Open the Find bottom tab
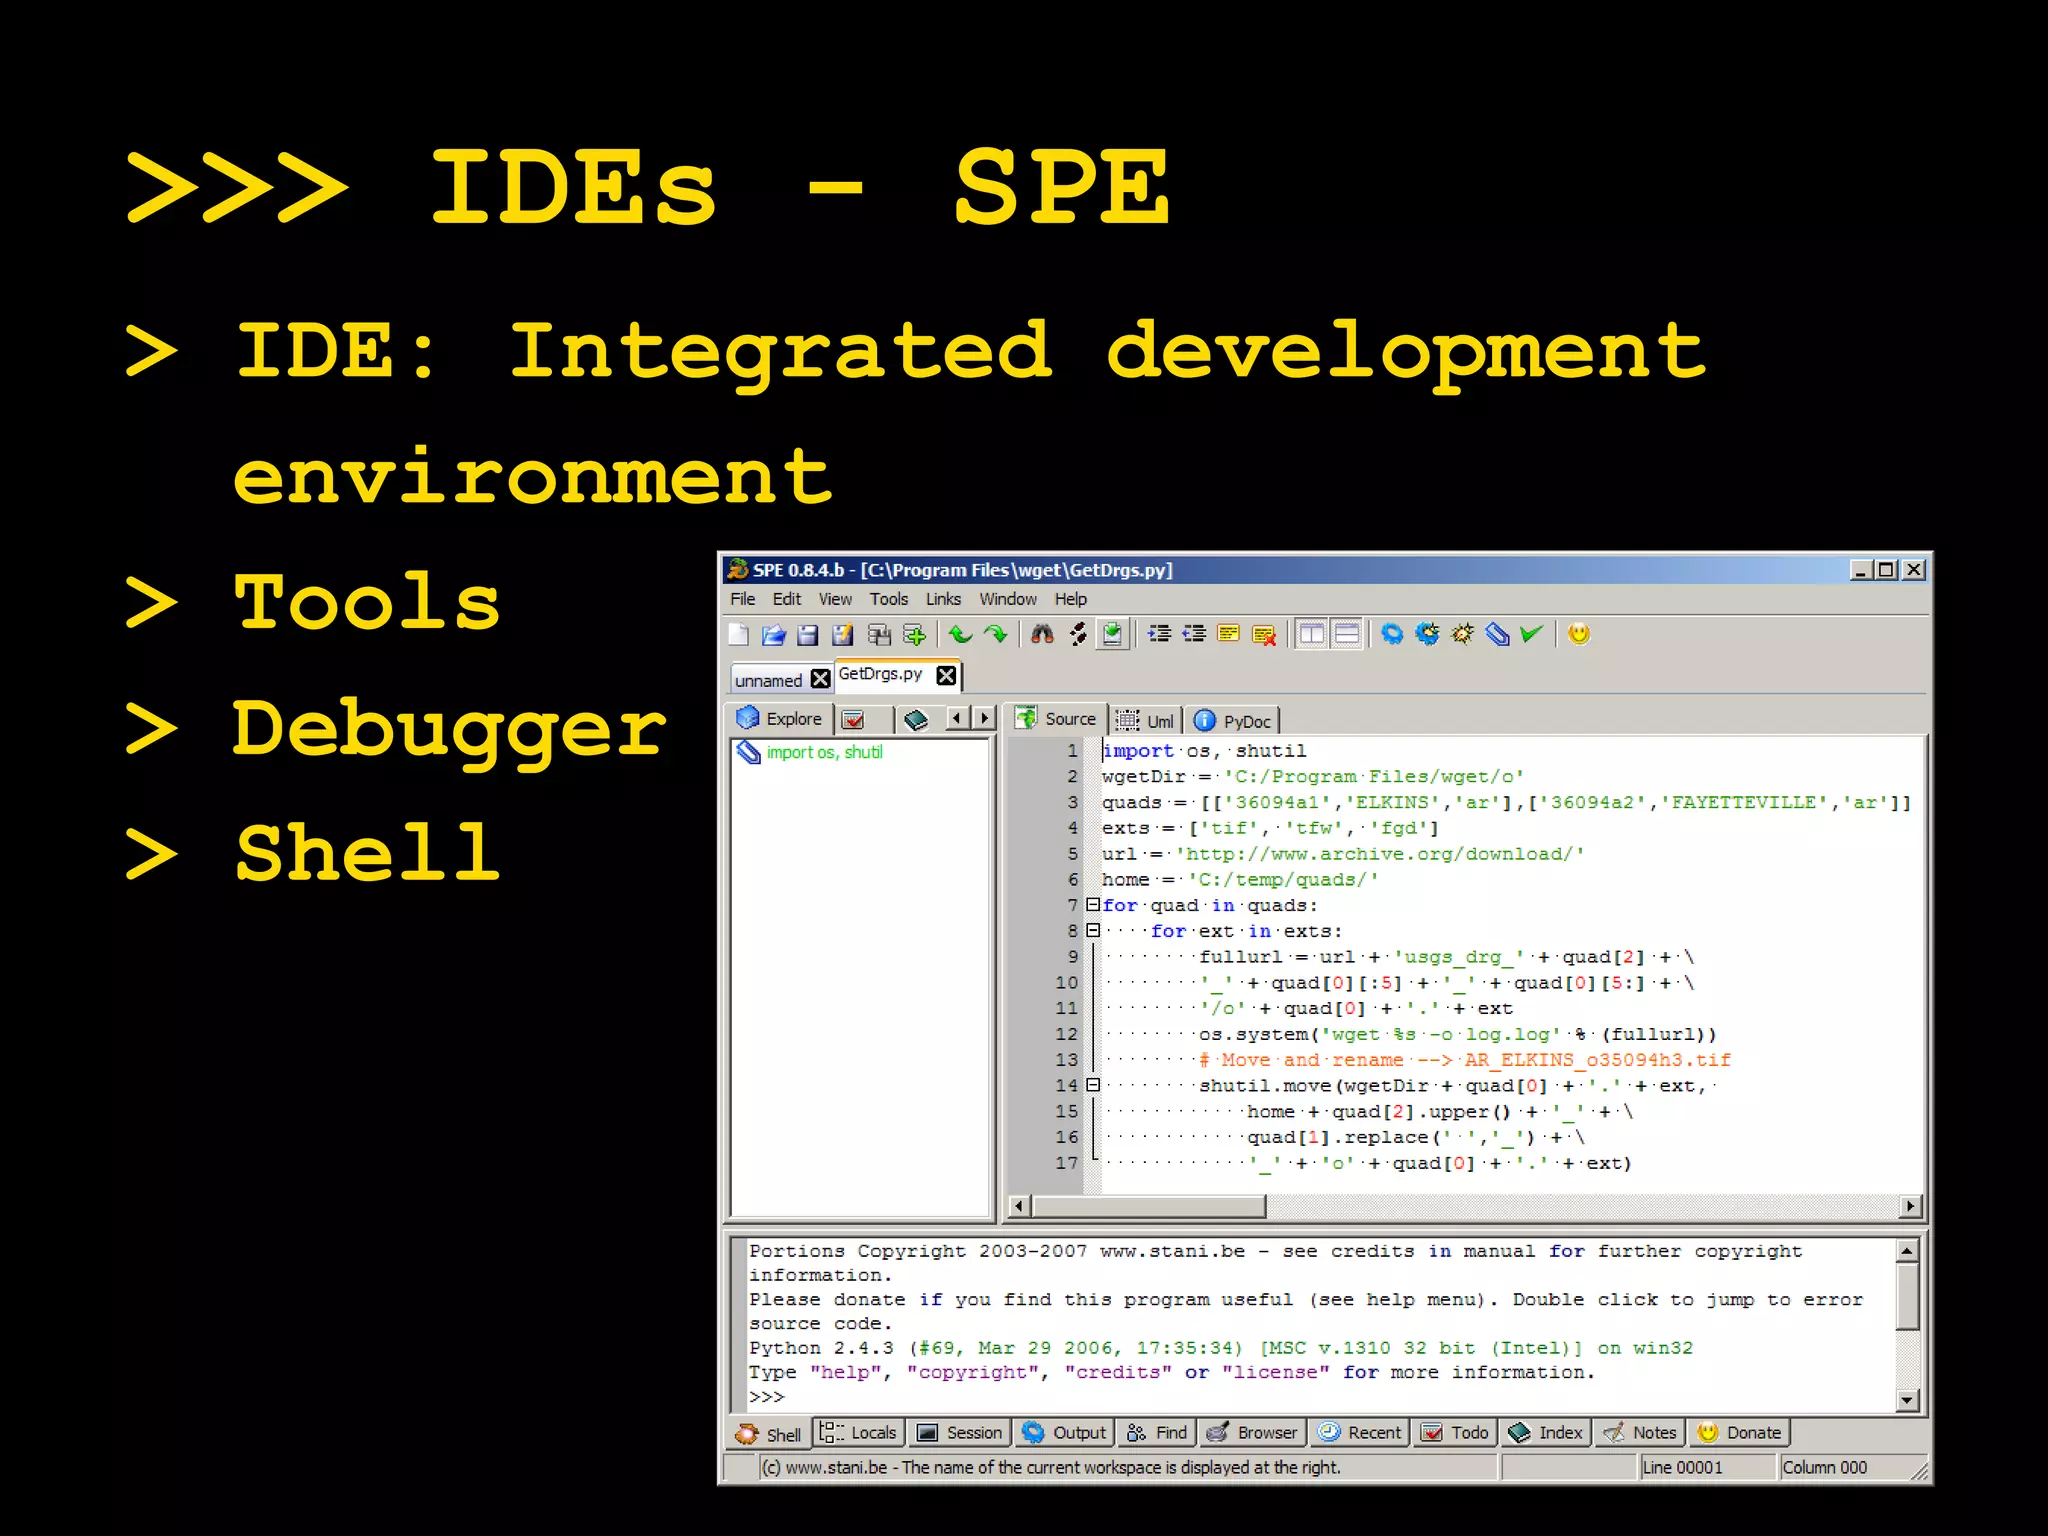Image resolution: width=2048 pixels, height=1536 pixels. pyautogui.click(x=1157, y=1433)
